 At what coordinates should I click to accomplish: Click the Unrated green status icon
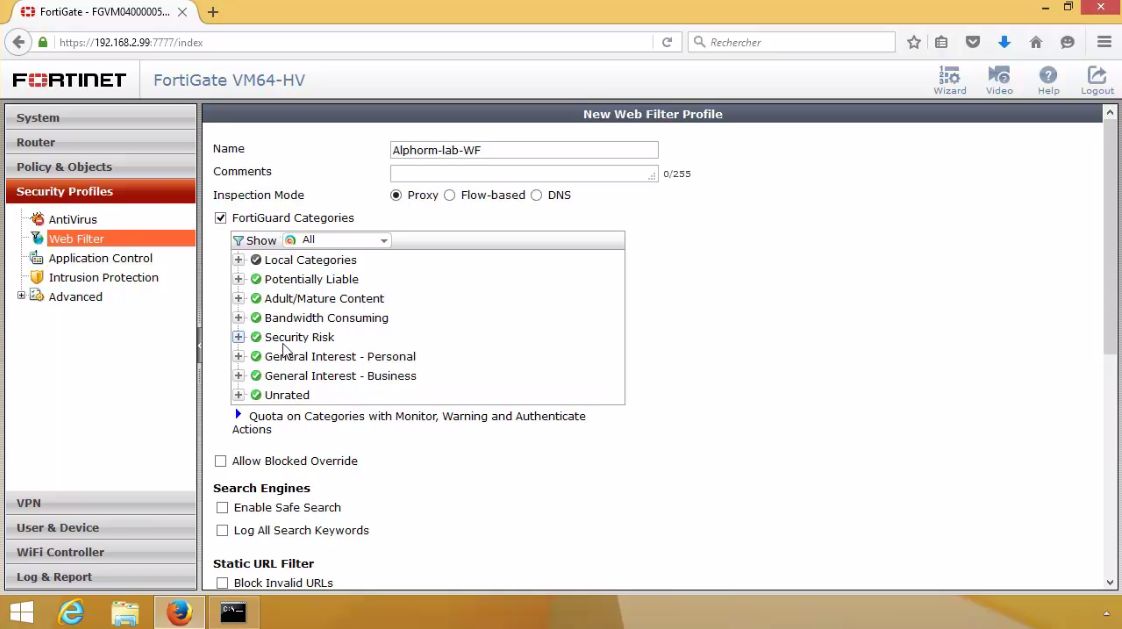pos(255,395)
